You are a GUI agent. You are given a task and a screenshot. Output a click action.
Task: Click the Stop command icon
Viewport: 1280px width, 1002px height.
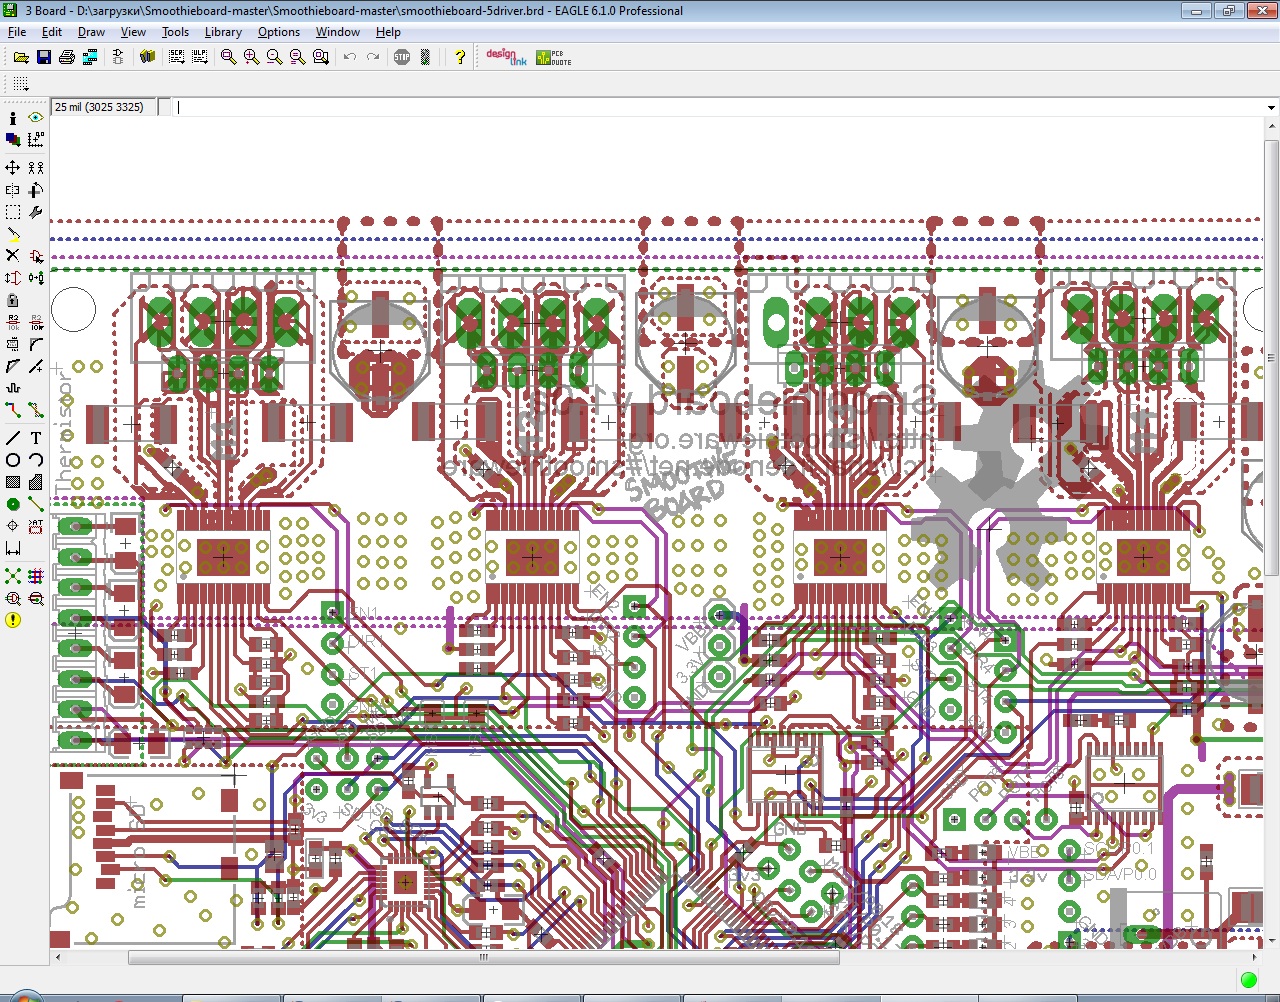point(402,57)
